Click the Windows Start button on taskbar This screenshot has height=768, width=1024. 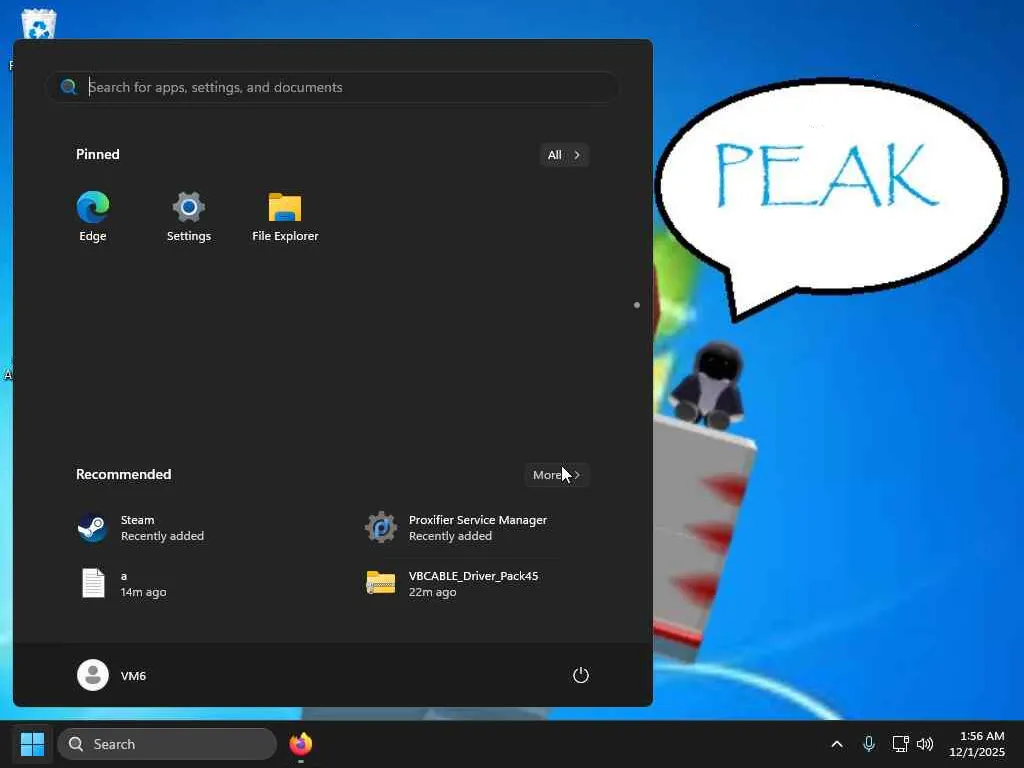point(32,744)
